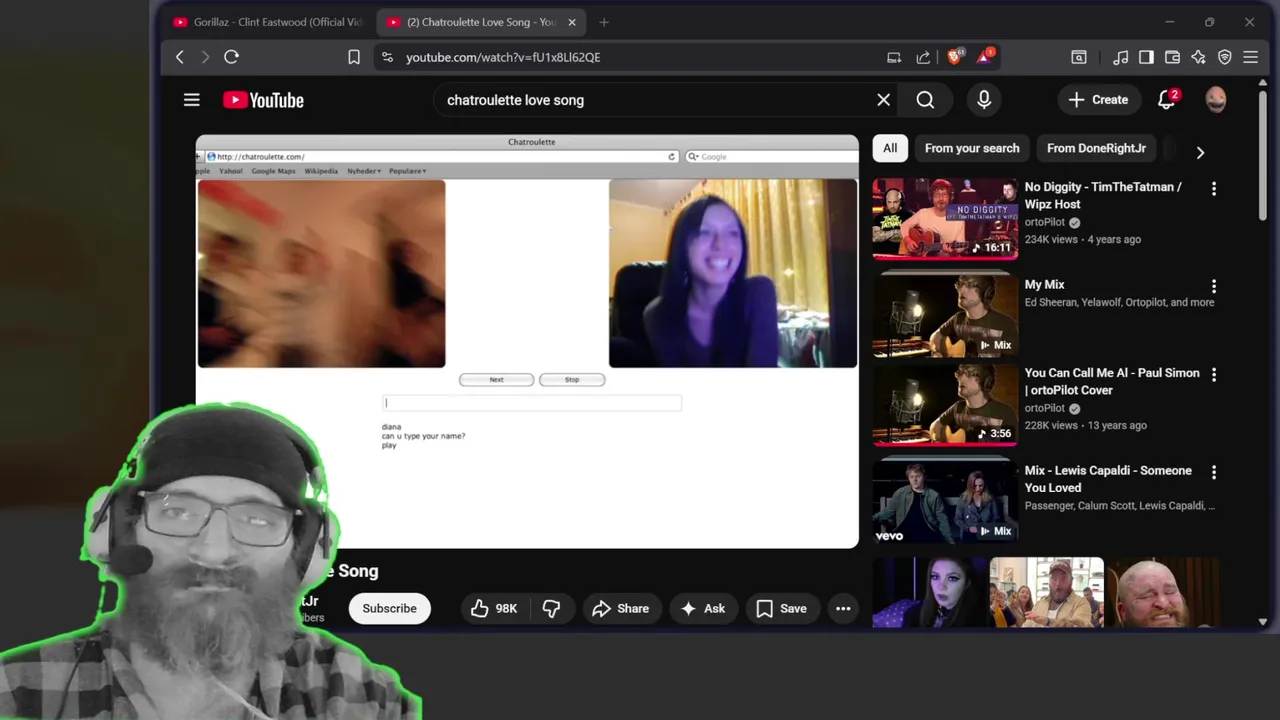This screenshot has height=720, width=1280.
Task: Open the Brave Shields lion icon
Action: pos(955,56)
